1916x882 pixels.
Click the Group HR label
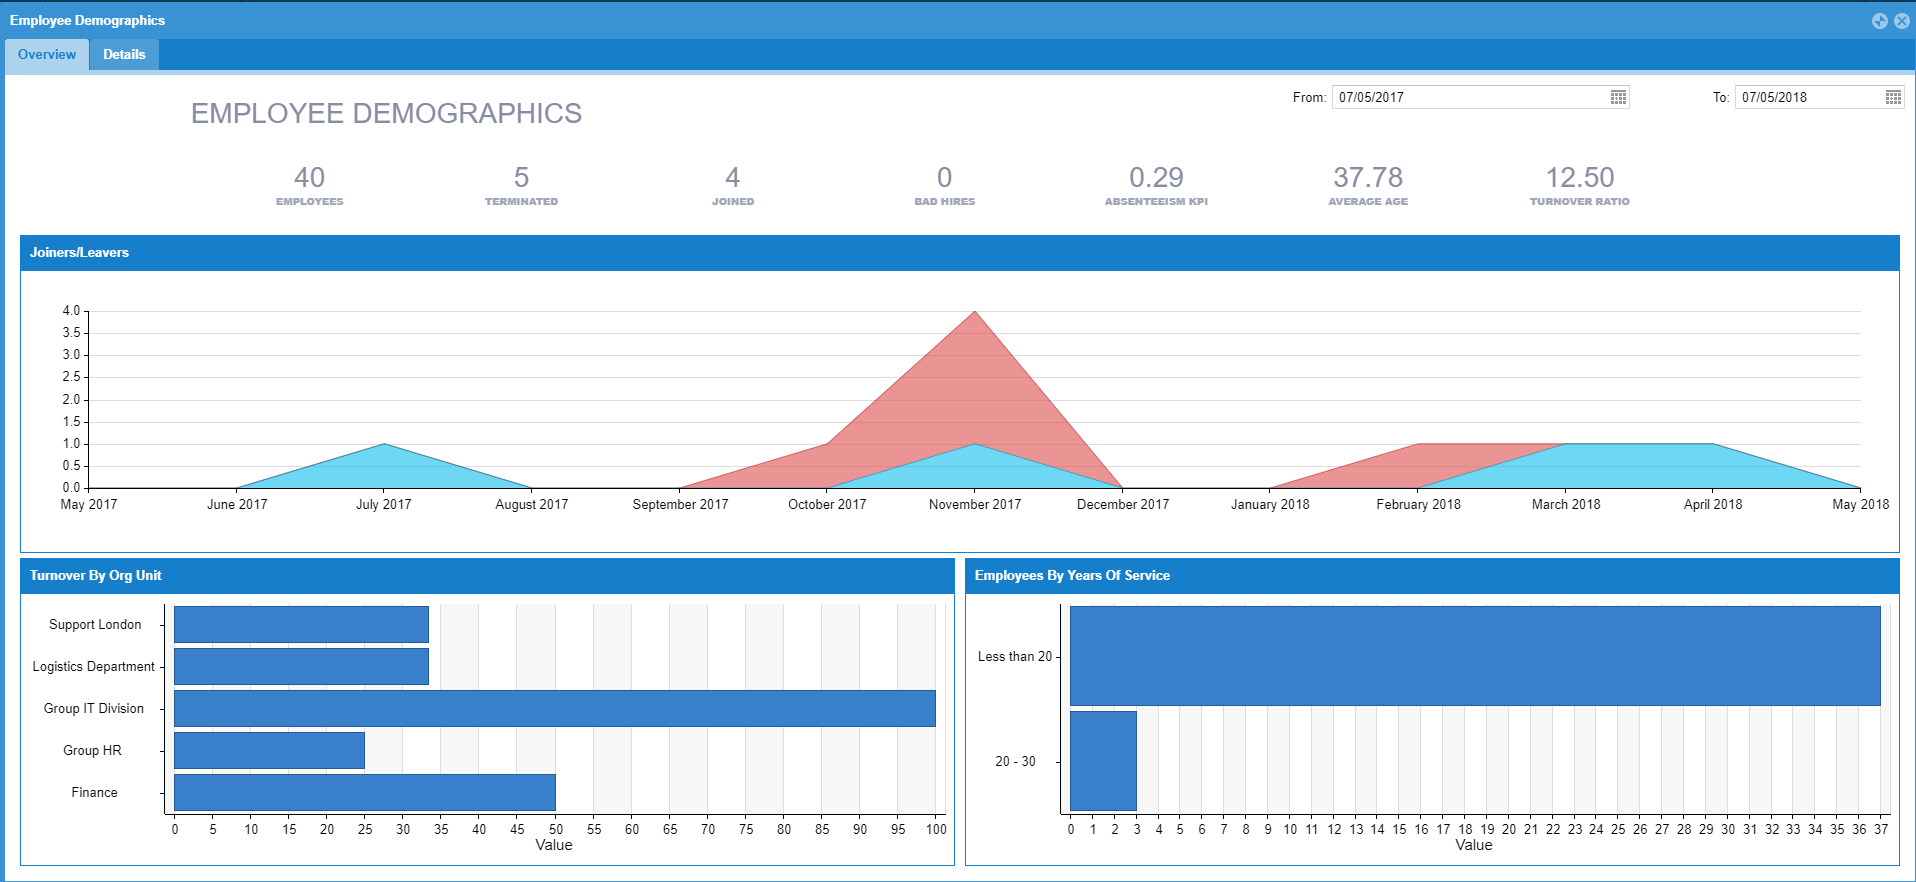tap(92, 751)
